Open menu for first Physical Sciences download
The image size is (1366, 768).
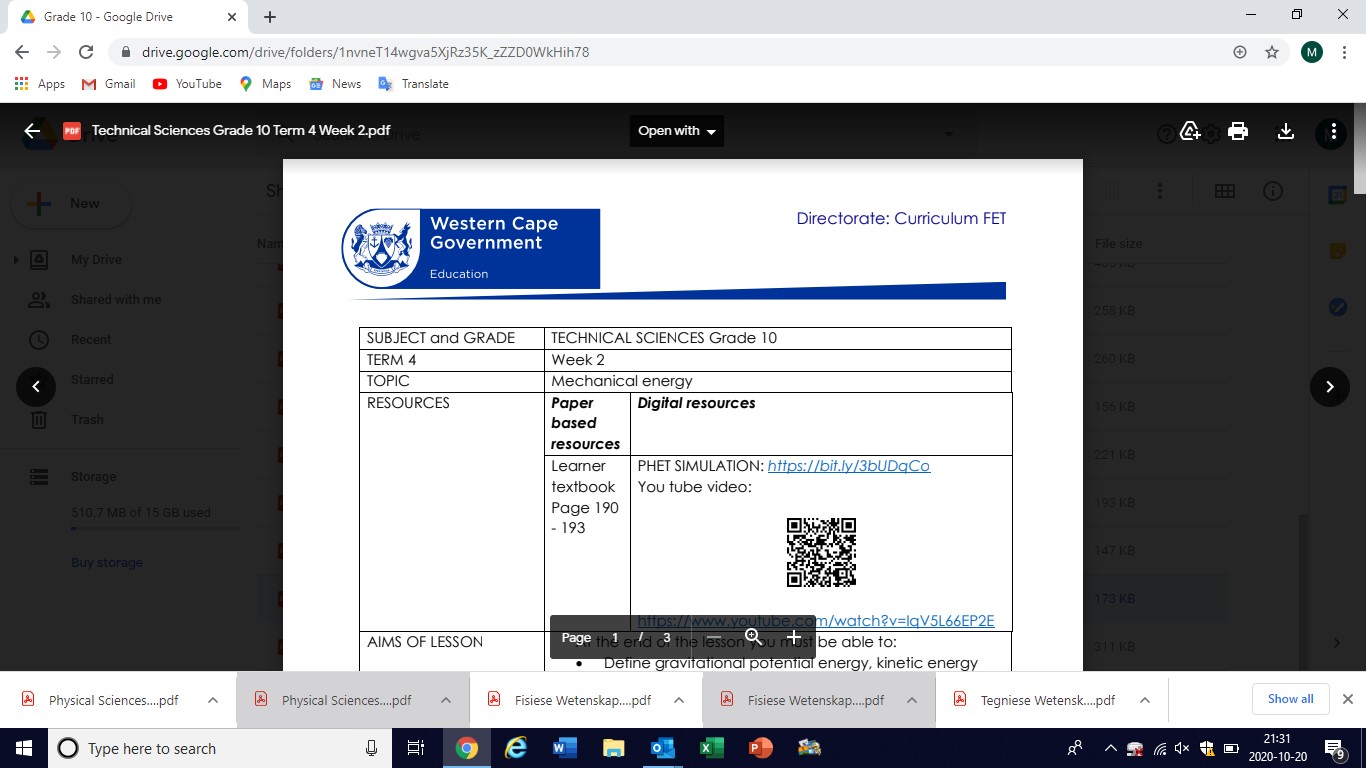(x=213, y=700)
